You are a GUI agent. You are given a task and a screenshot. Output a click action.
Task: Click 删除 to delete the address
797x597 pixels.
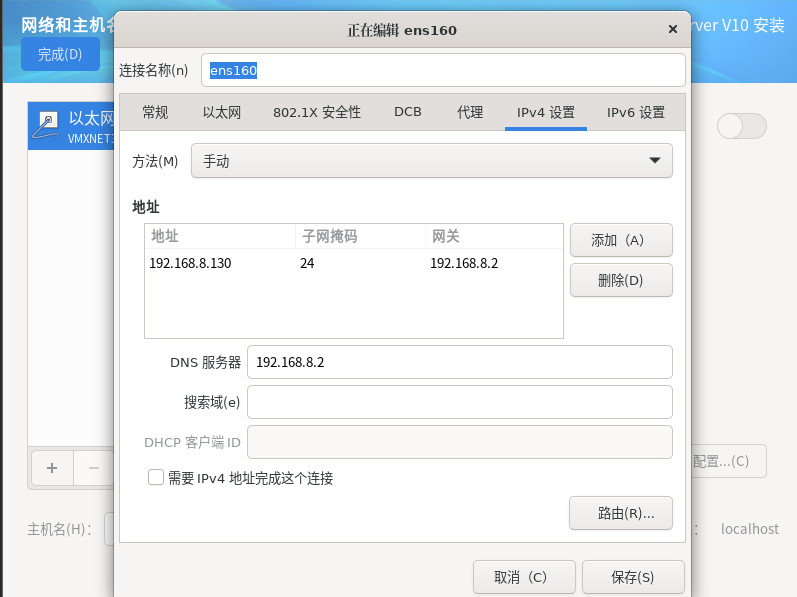click(x=621, y=280)
